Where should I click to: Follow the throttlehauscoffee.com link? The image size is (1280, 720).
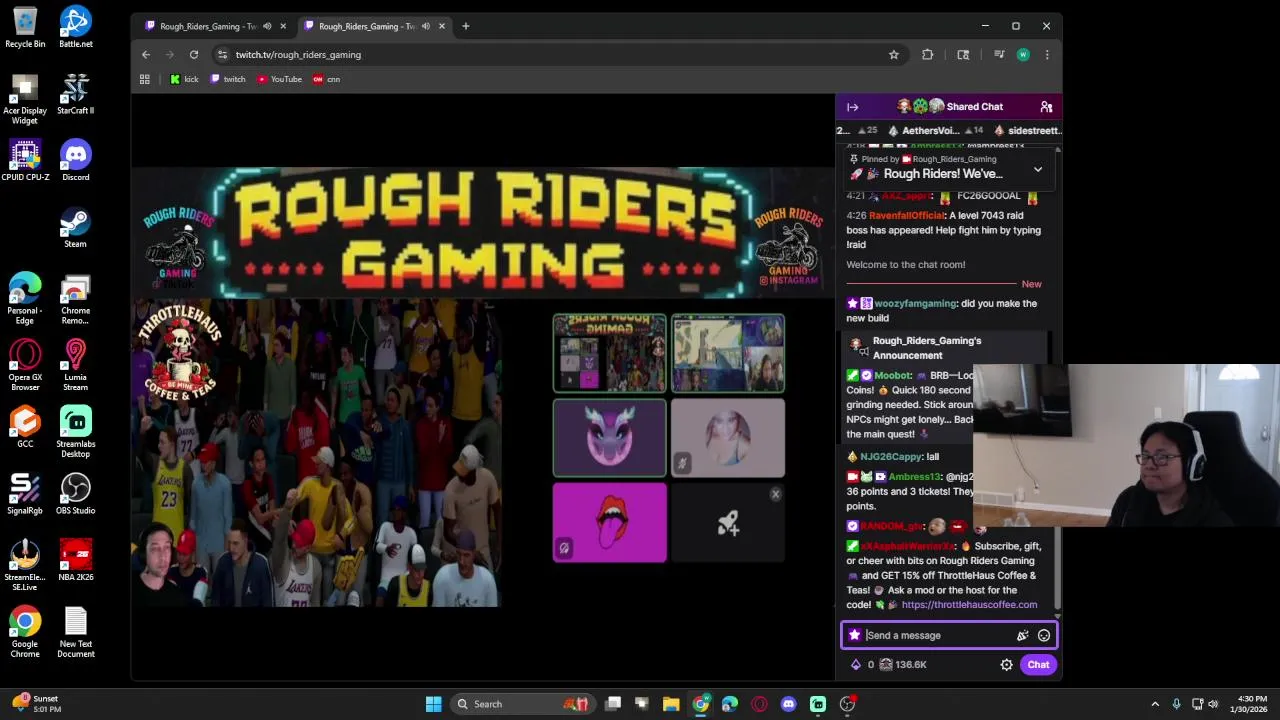[x=969, y=605]
